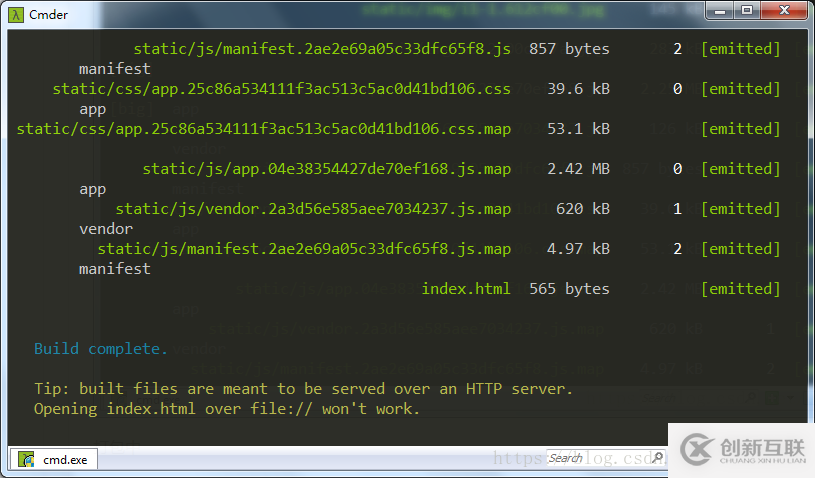Click '[emitted]' on the 2.42 MB row
This screenshot has height=478, width=815.
(741, 169)
